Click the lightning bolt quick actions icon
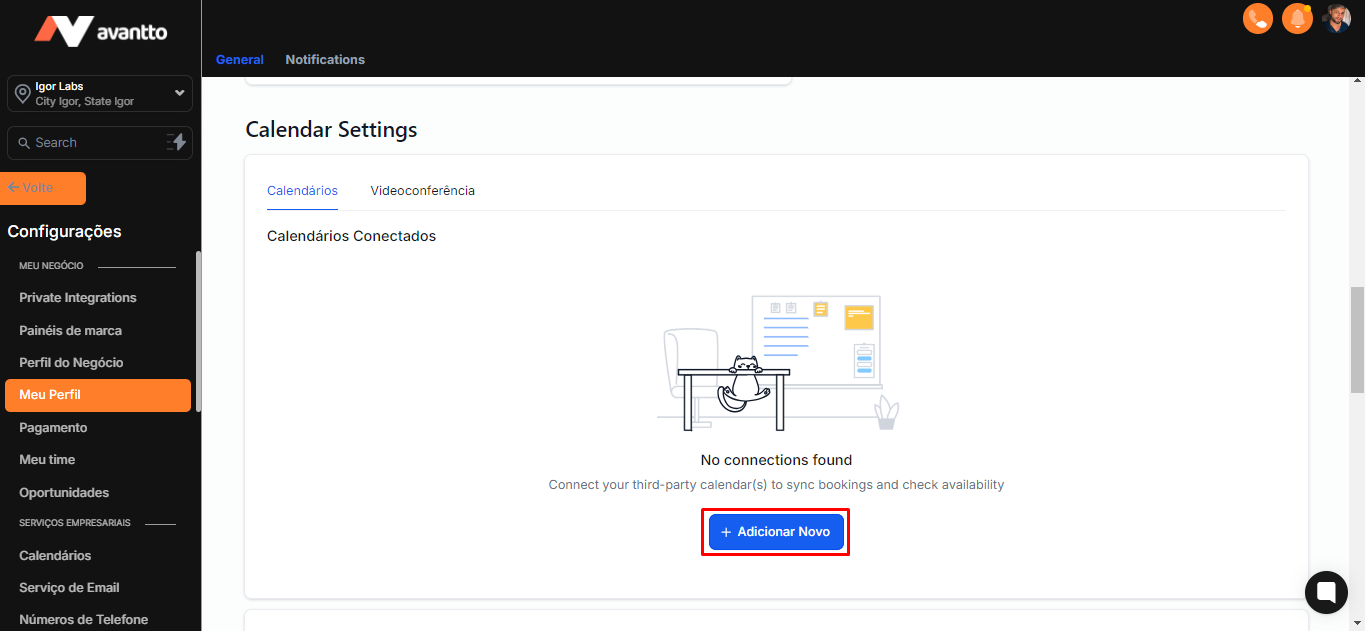 [x=177, y=143]
